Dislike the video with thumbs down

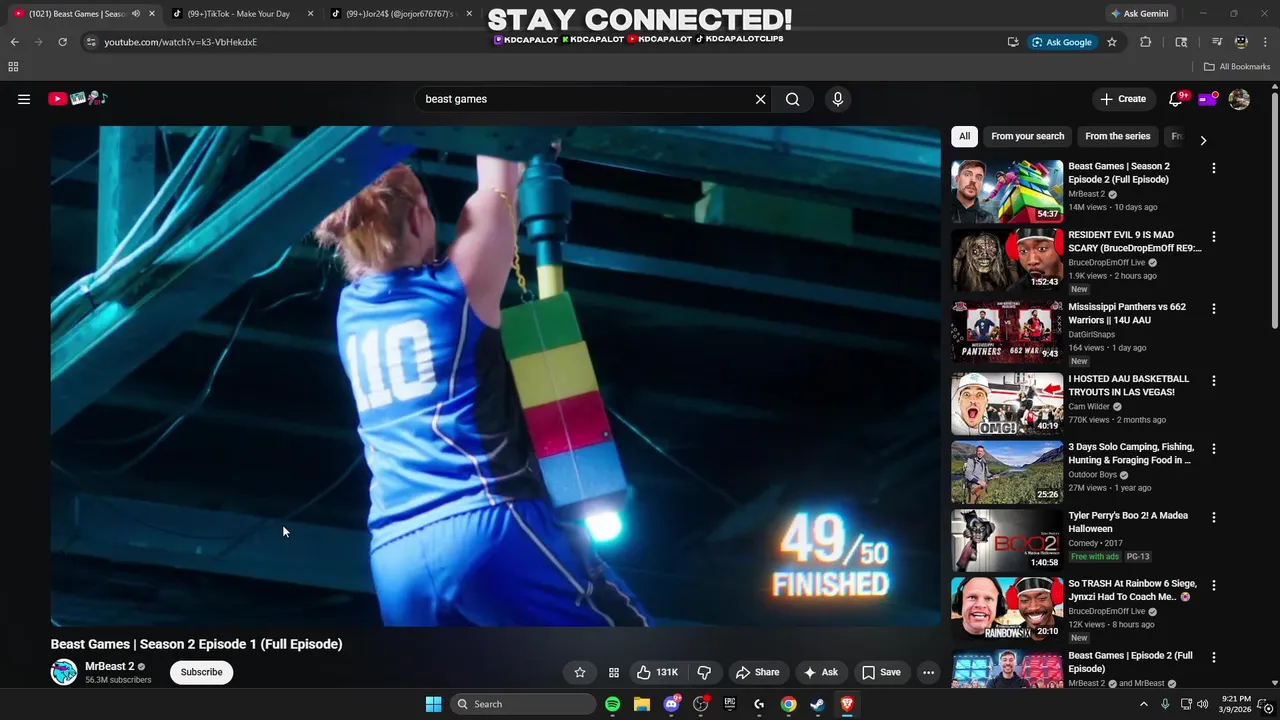tap(704, 672)
